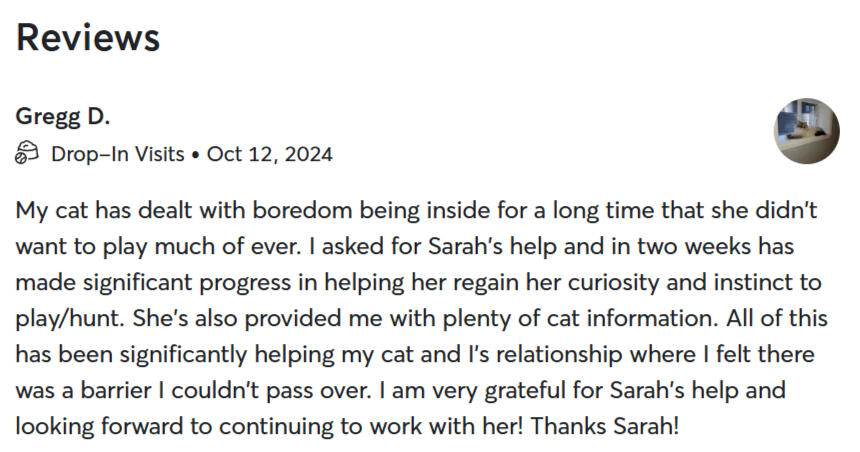Click the bullet separator before the date

point(195,155)
